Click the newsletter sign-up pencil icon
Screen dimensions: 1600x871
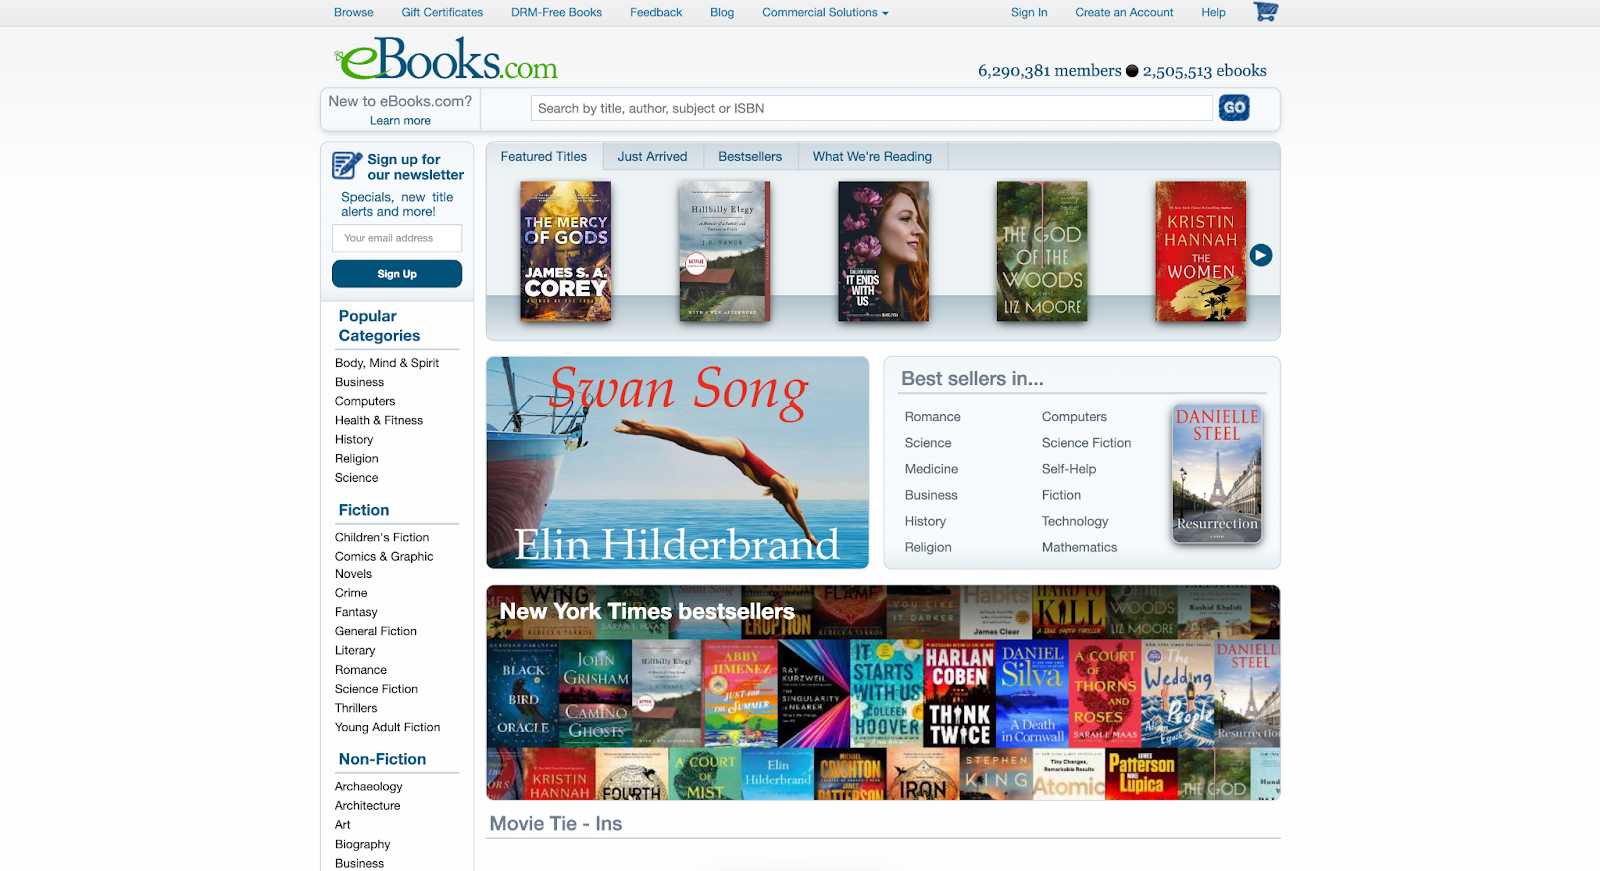click(346, 165)
